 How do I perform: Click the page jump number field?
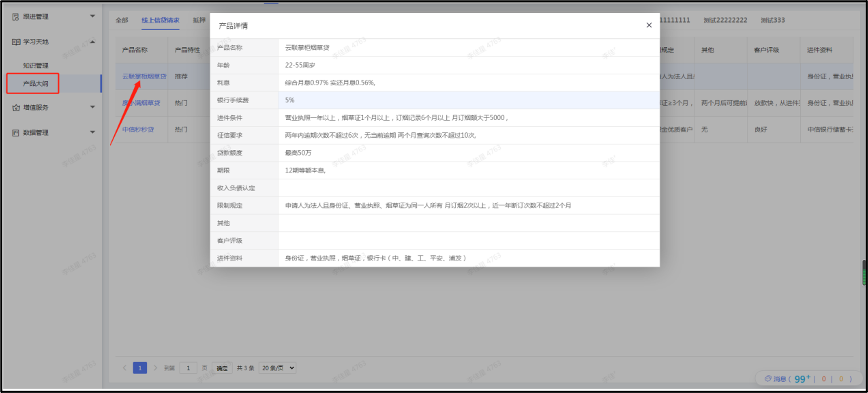pyautogui.click(x=188, y=368)
